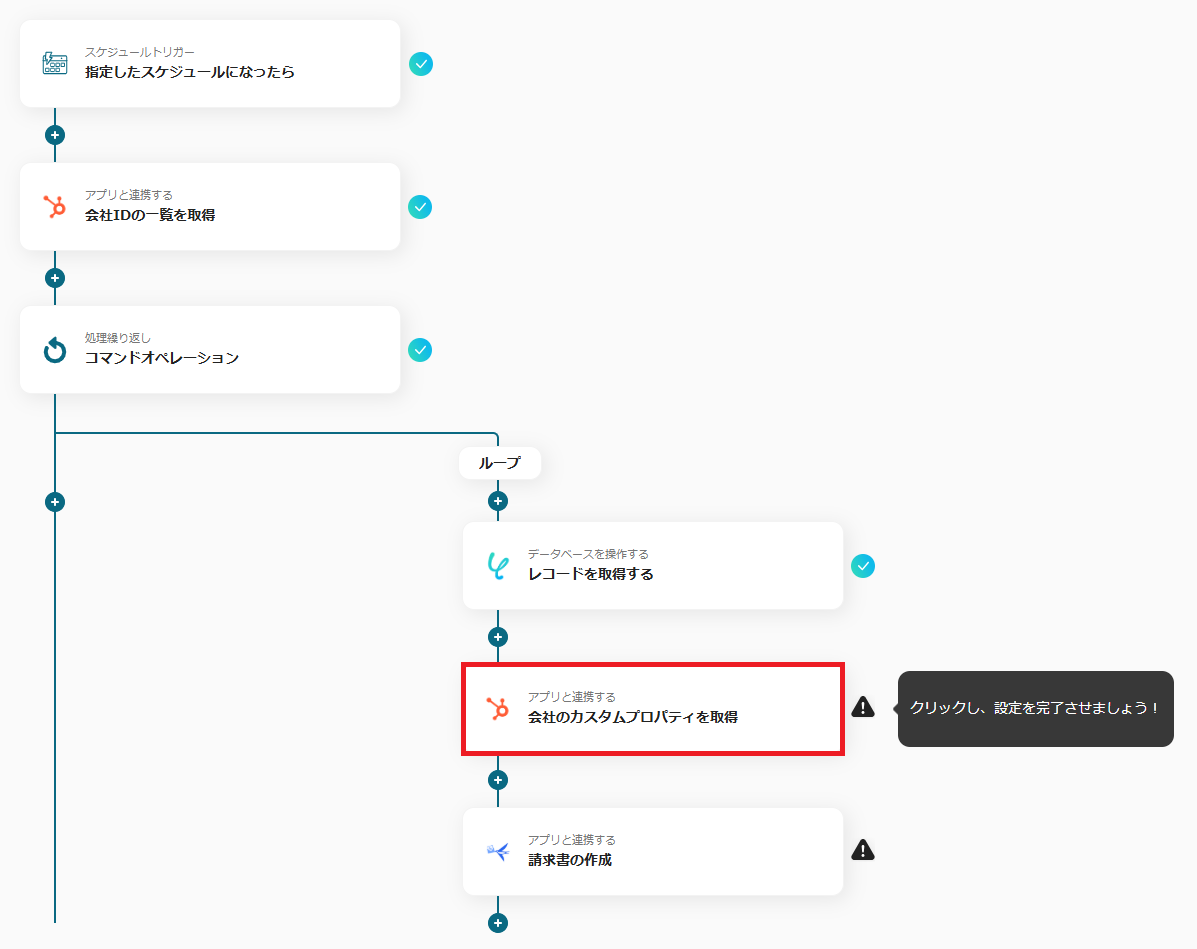The width and height of the screenshot is (1197, 949).
Task: Click checkmark beside レコードを取得する
Action: tap(863, 566)
